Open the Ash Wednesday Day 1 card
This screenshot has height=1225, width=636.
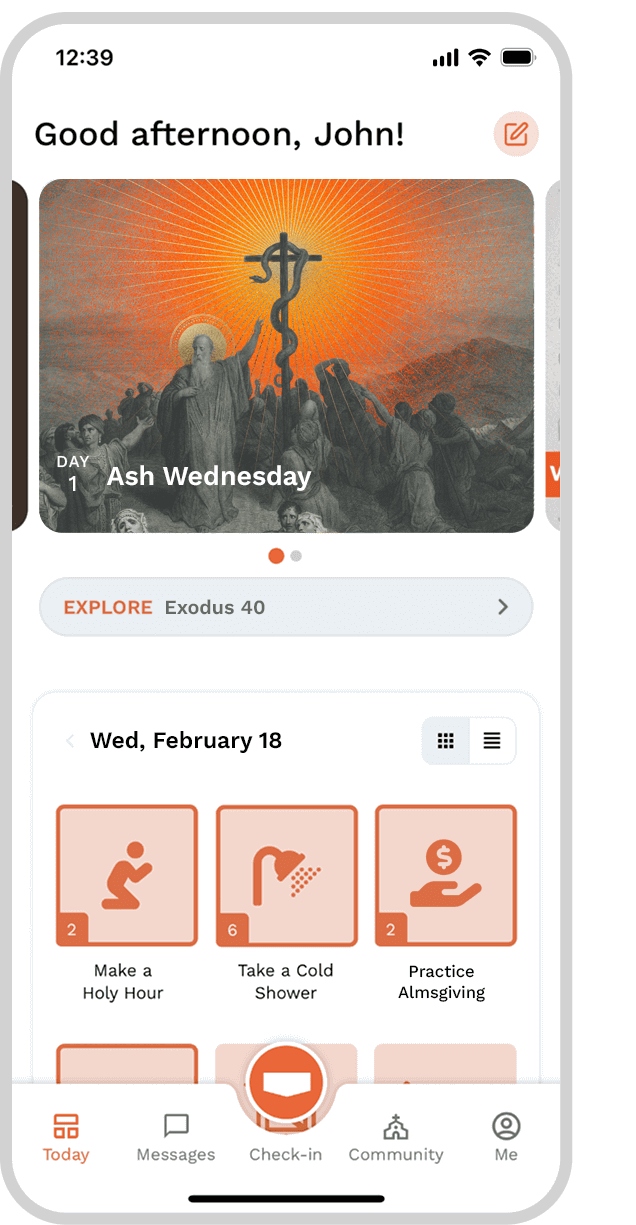pyautogui.click(x=286, y=356)
